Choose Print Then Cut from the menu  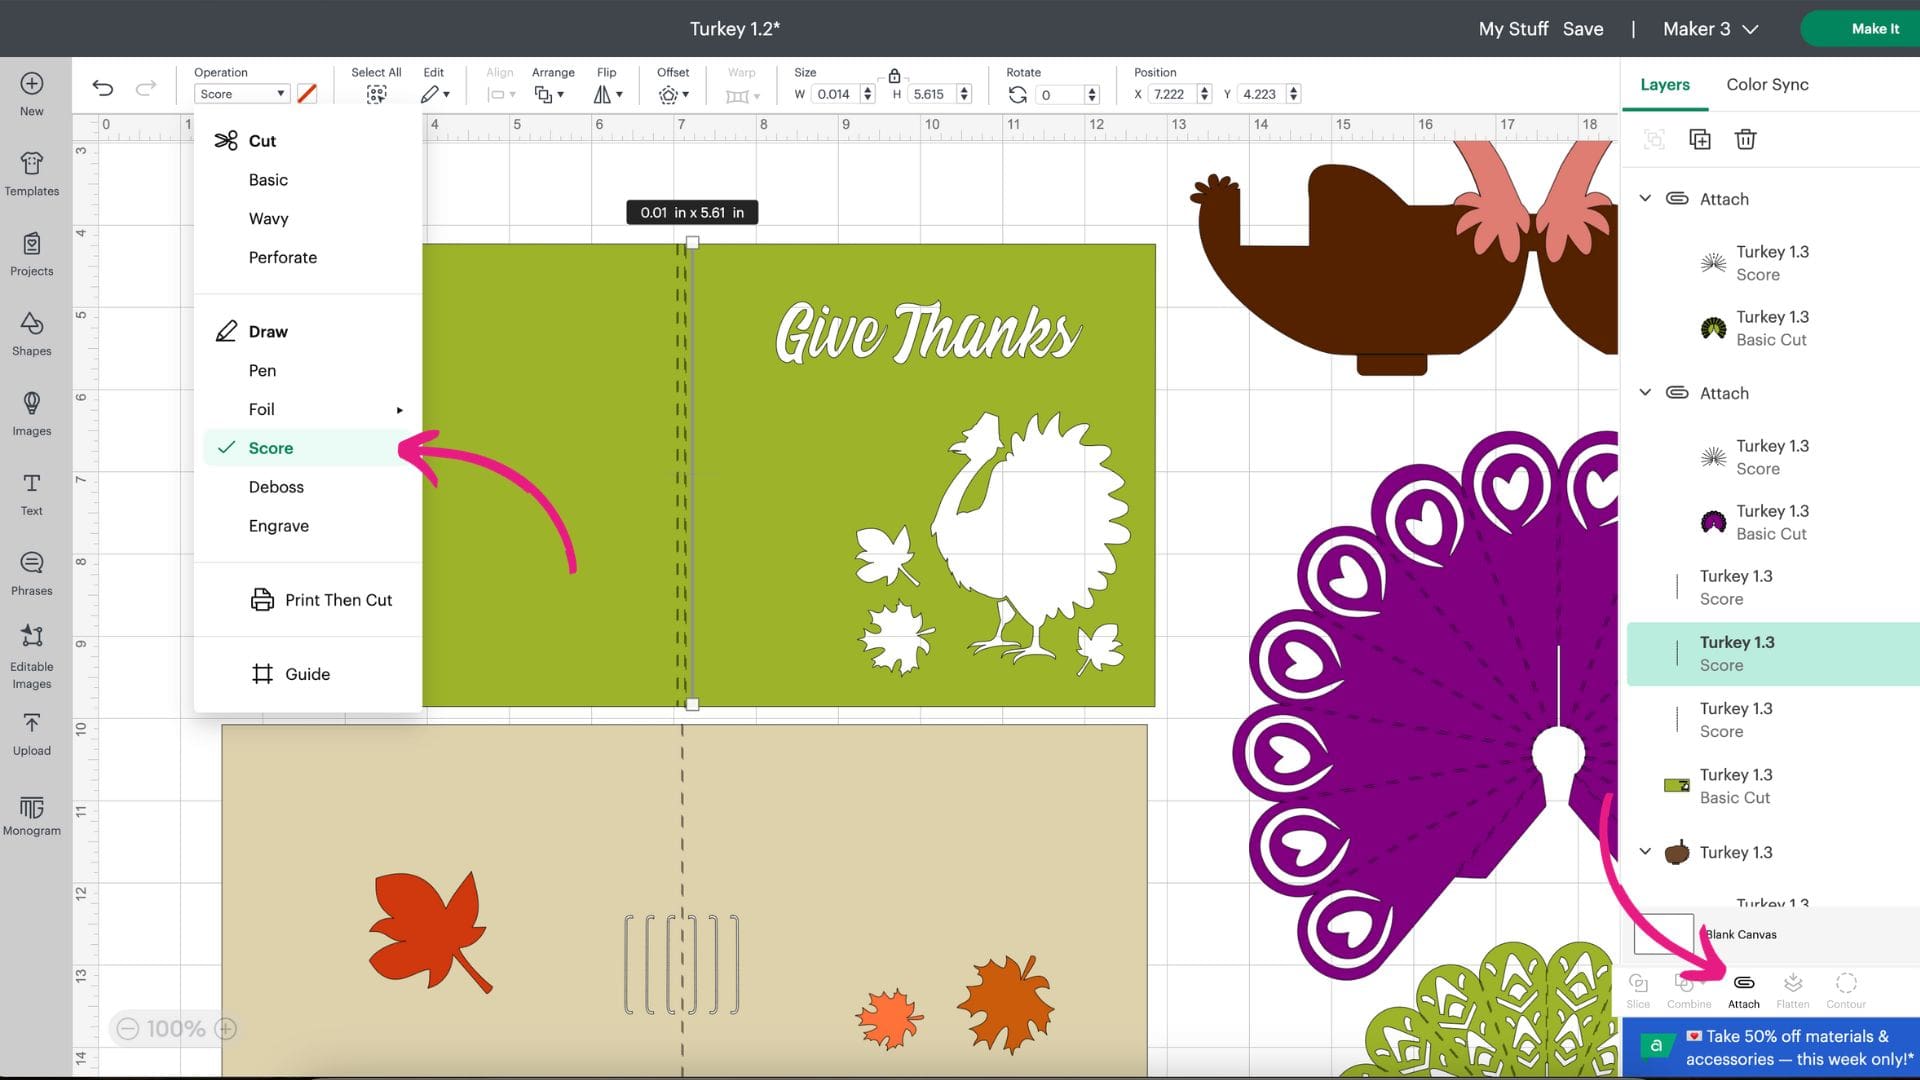[338, 599]
